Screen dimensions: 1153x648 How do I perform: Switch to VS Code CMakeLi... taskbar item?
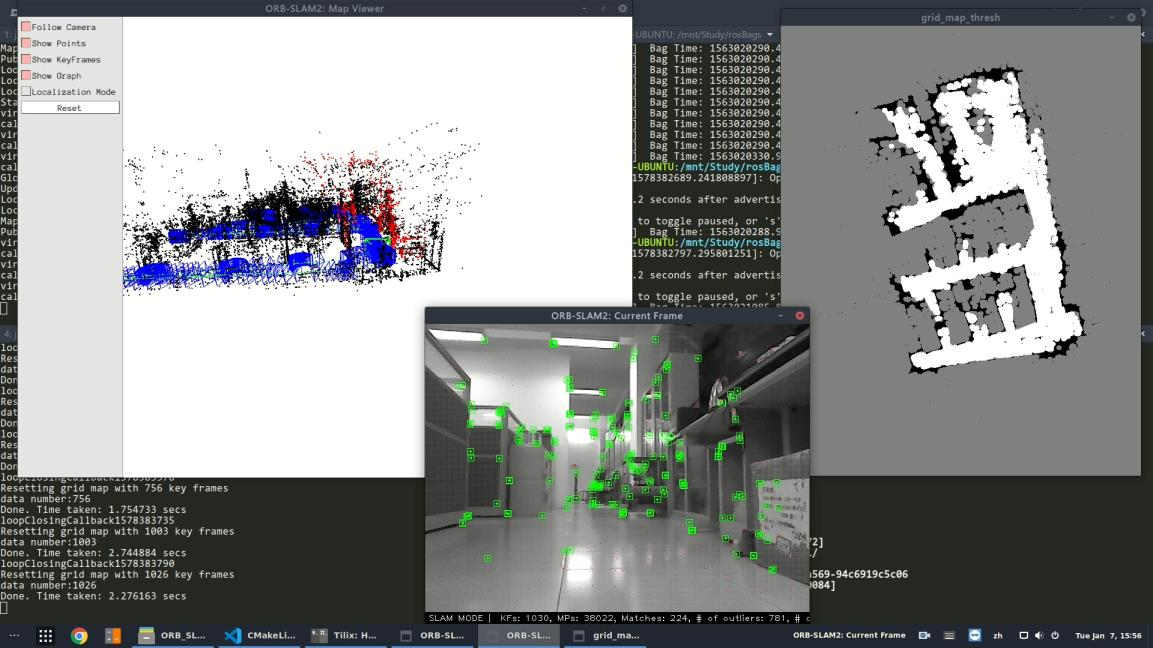(x=260, y=635)
